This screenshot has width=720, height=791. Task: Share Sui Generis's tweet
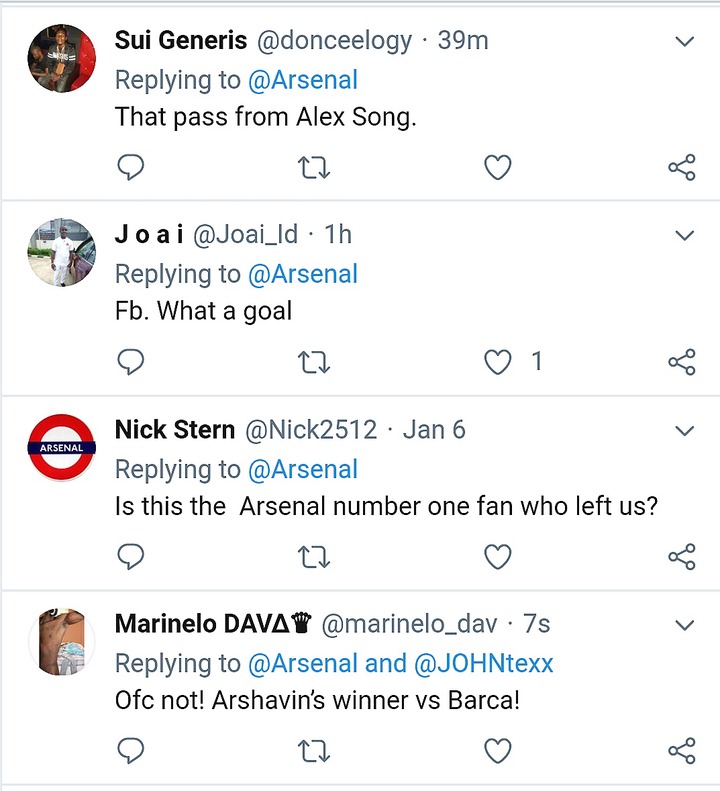[x=681, y=167]
